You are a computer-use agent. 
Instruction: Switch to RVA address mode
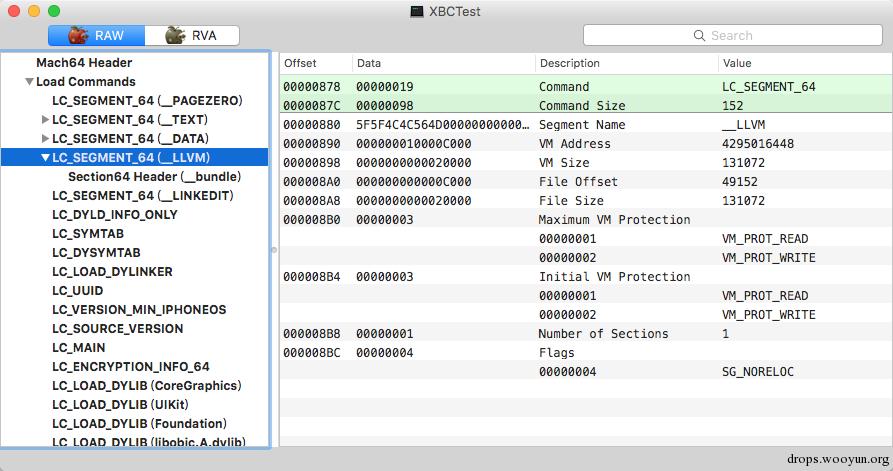click(x=192, y=35)
